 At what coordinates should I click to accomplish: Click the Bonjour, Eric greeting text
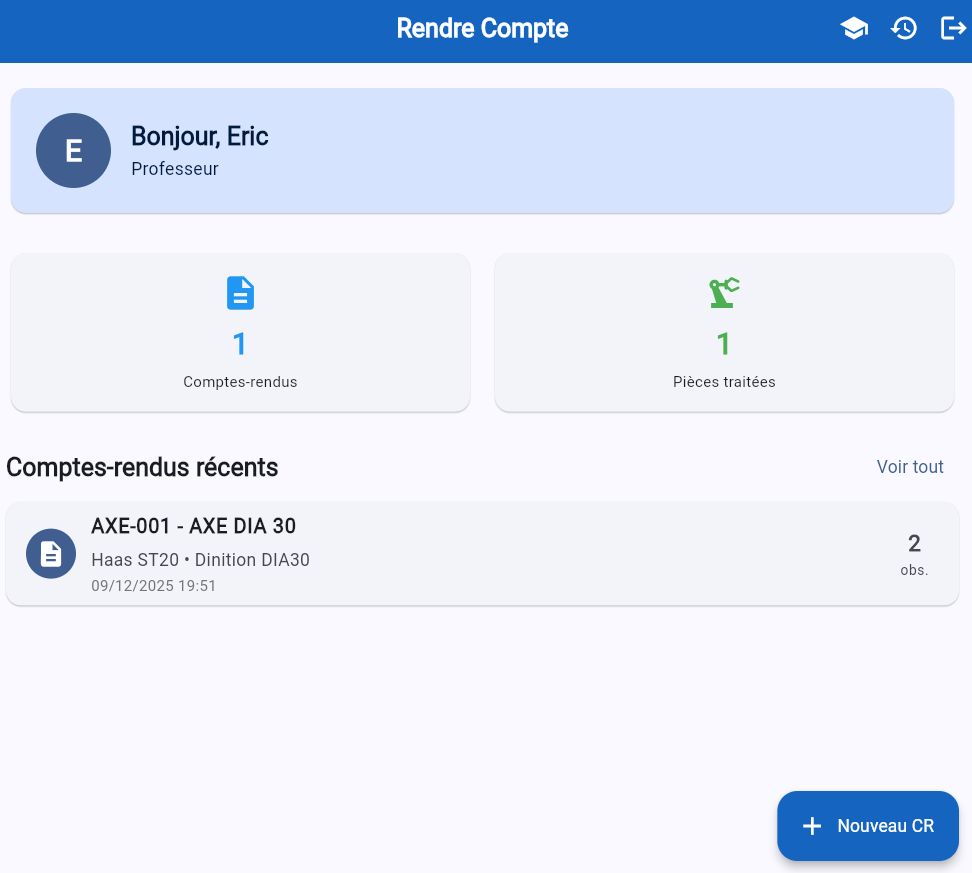(200, 136)
